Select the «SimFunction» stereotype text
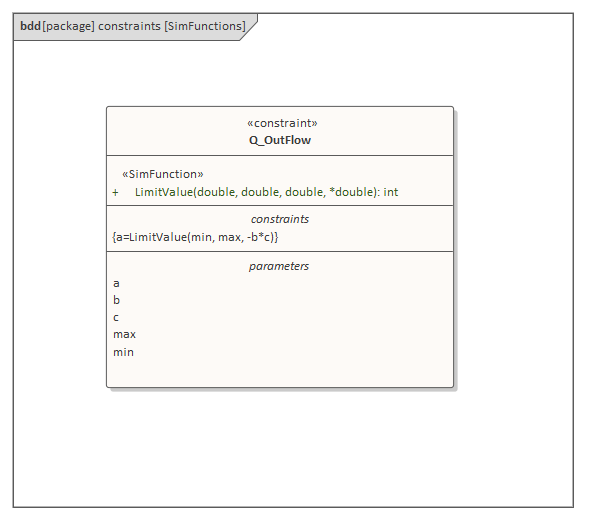This screenshot has width=589, height=523. 163,174
